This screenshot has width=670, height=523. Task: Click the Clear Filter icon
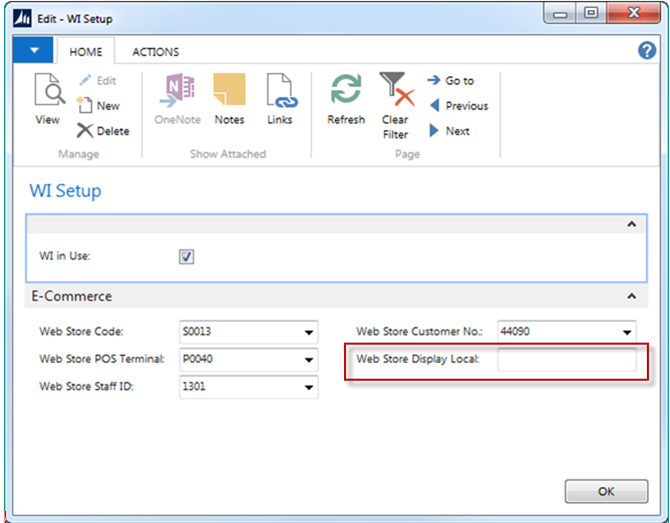click(x=397, y=89)
